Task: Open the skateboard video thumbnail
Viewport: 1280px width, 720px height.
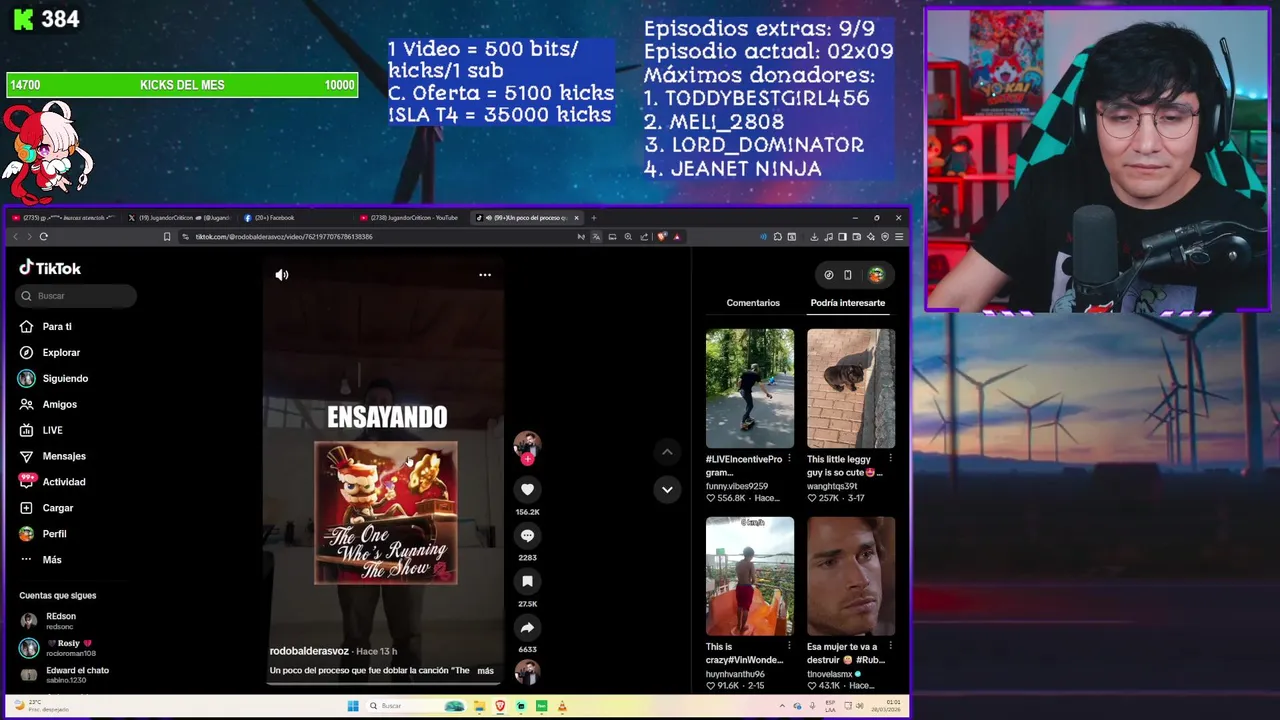Action: coord(750,388)
